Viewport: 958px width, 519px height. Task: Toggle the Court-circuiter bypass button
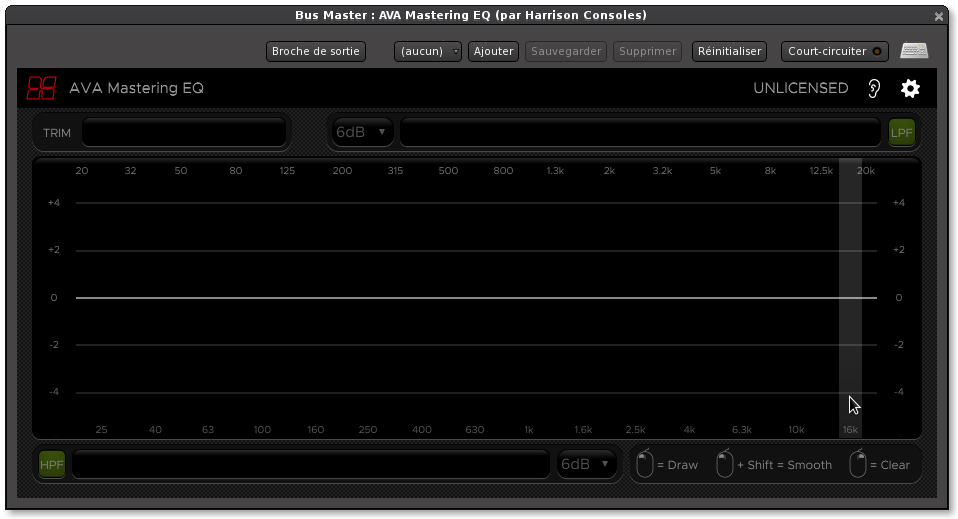coord(835,51)
